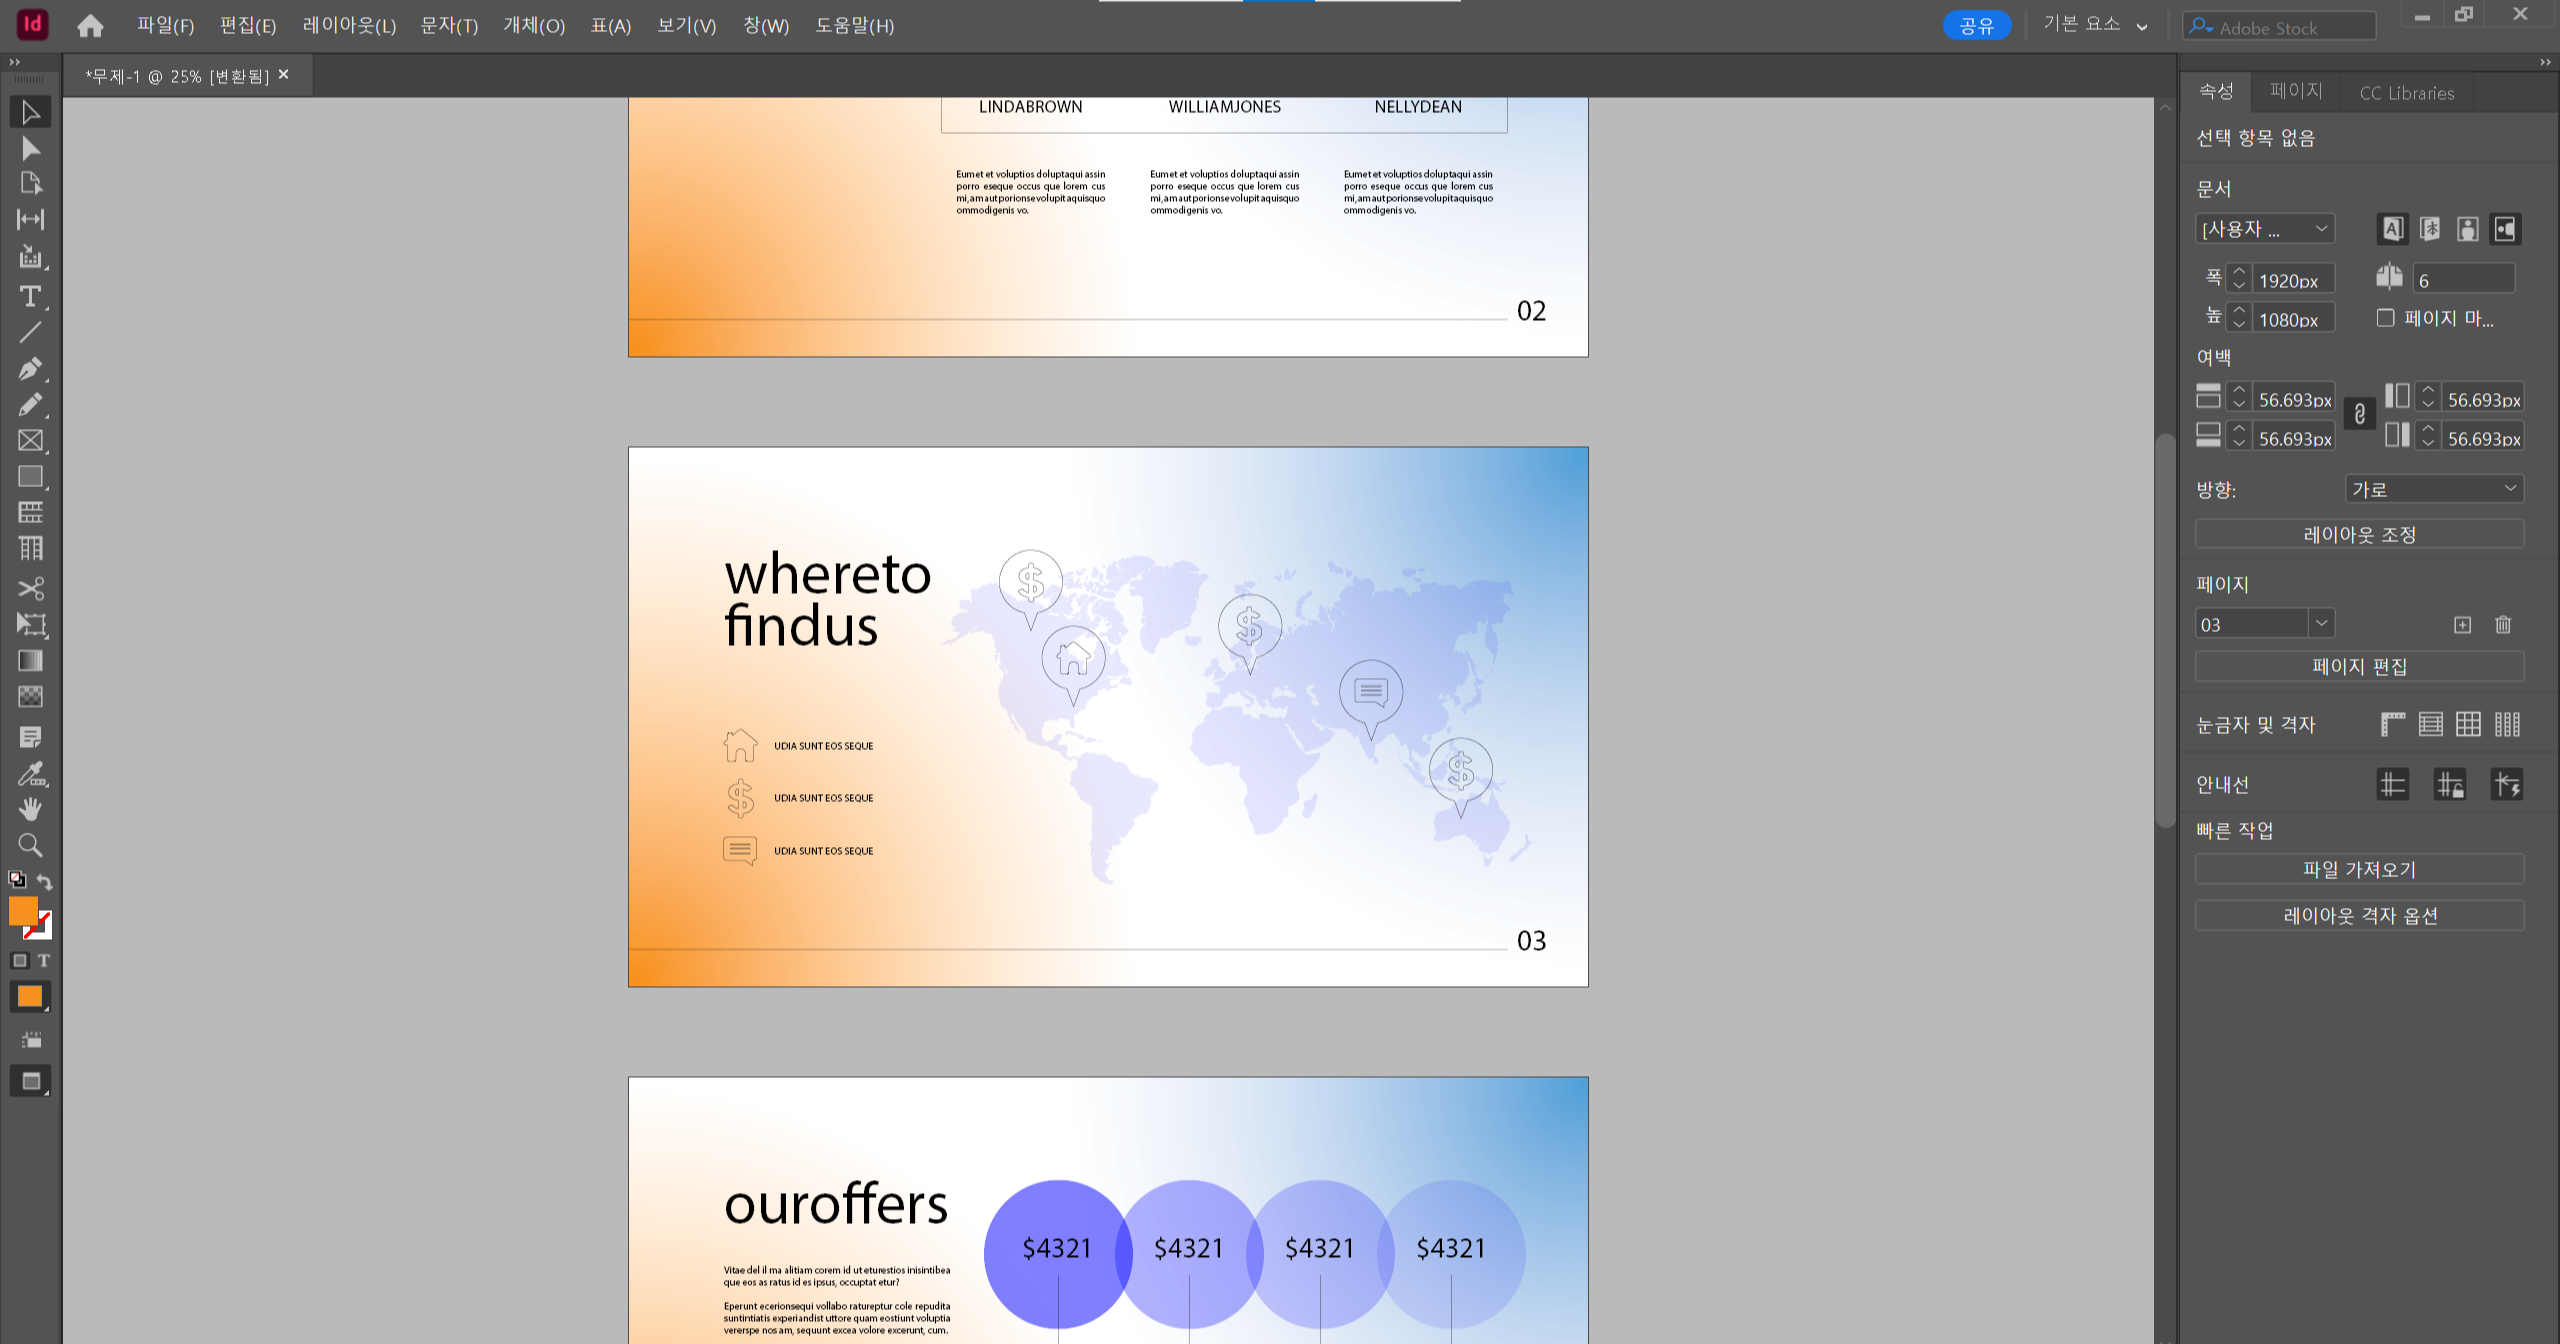
Task: Increase top margin stepper
Action: 2239,391
